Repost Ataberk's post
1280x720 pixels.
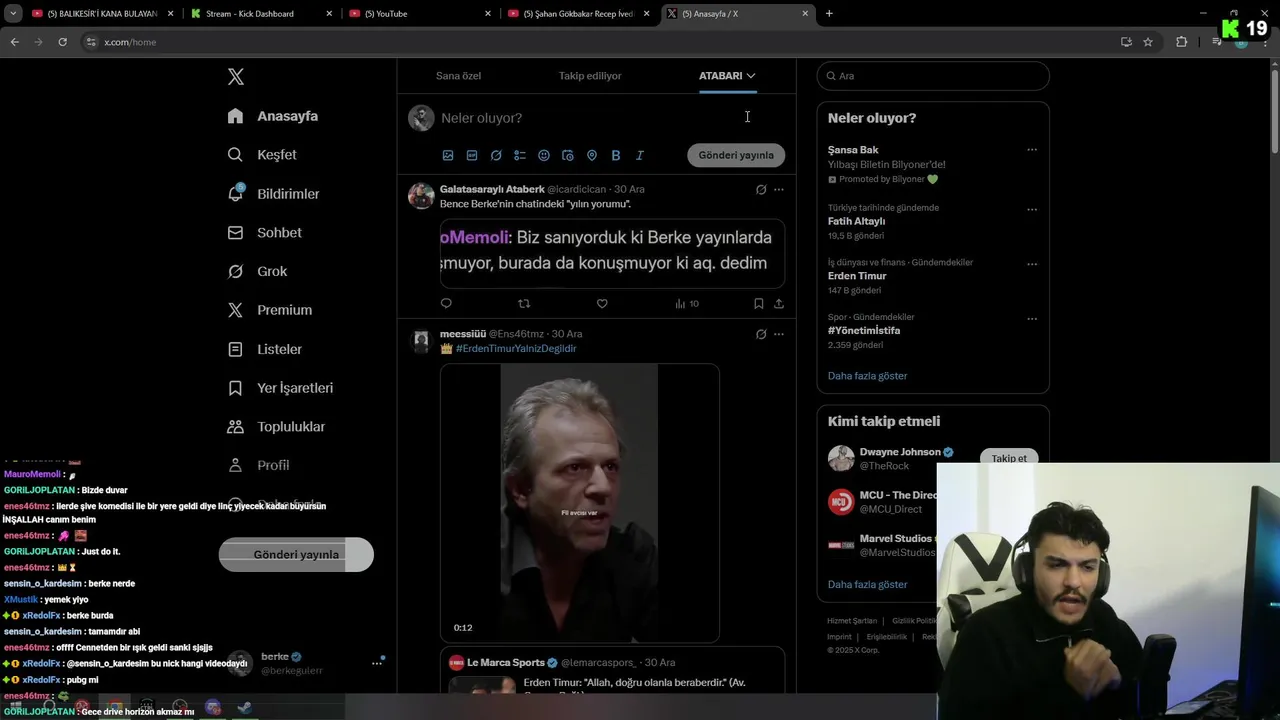524,303
